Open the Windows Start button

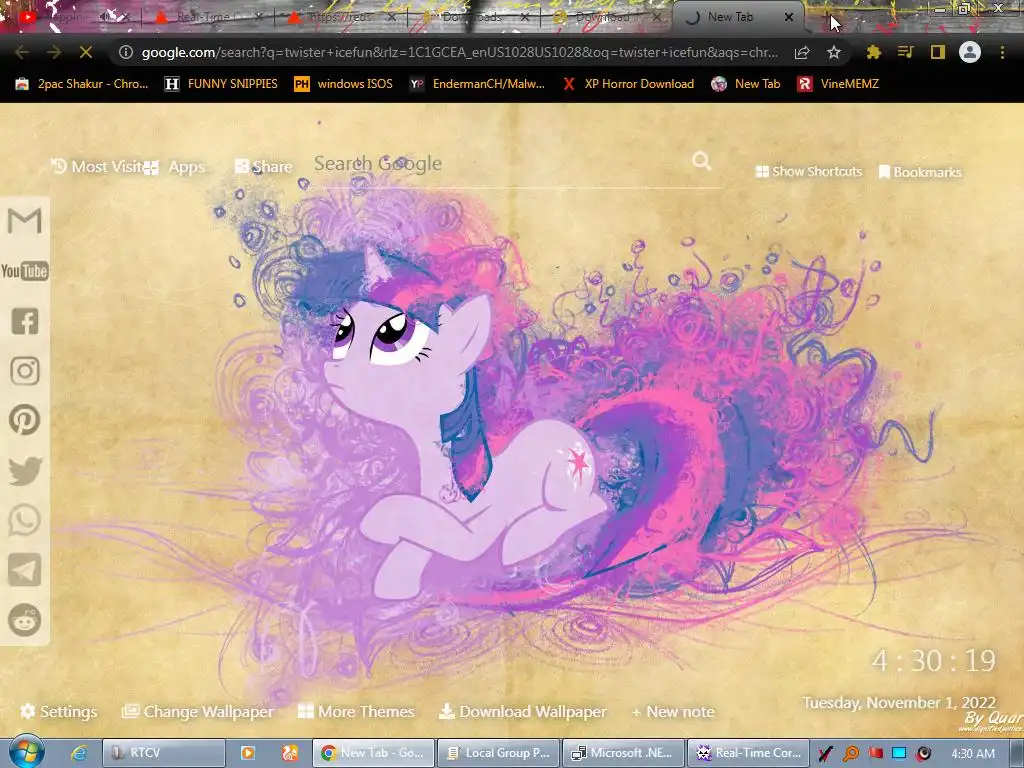point(27,752)
